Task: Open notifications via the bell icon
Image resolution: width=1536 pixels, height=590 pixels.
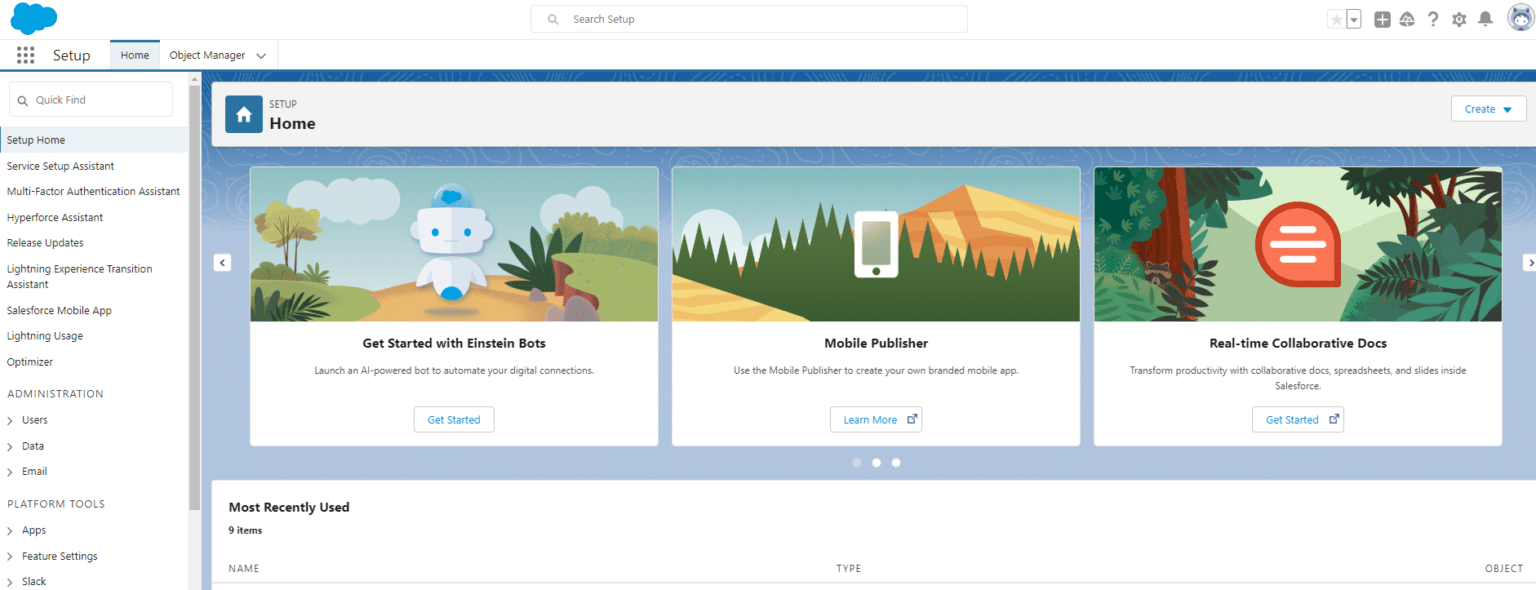Action: [1485, 18]
